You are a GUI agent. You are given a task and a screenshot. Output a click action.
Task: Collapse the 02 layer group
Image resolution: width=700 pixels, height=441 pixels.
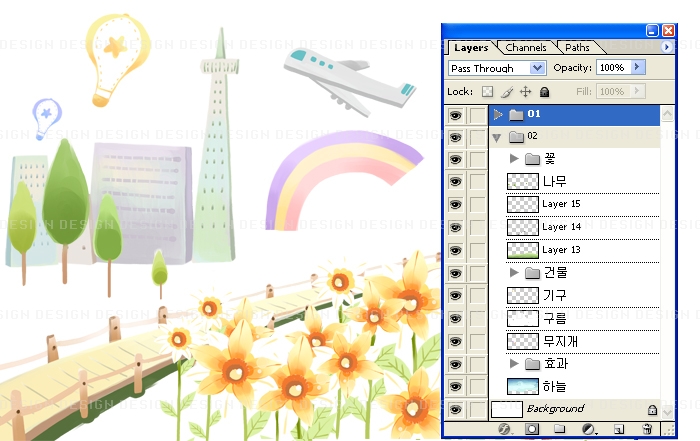tap(497, 137)
